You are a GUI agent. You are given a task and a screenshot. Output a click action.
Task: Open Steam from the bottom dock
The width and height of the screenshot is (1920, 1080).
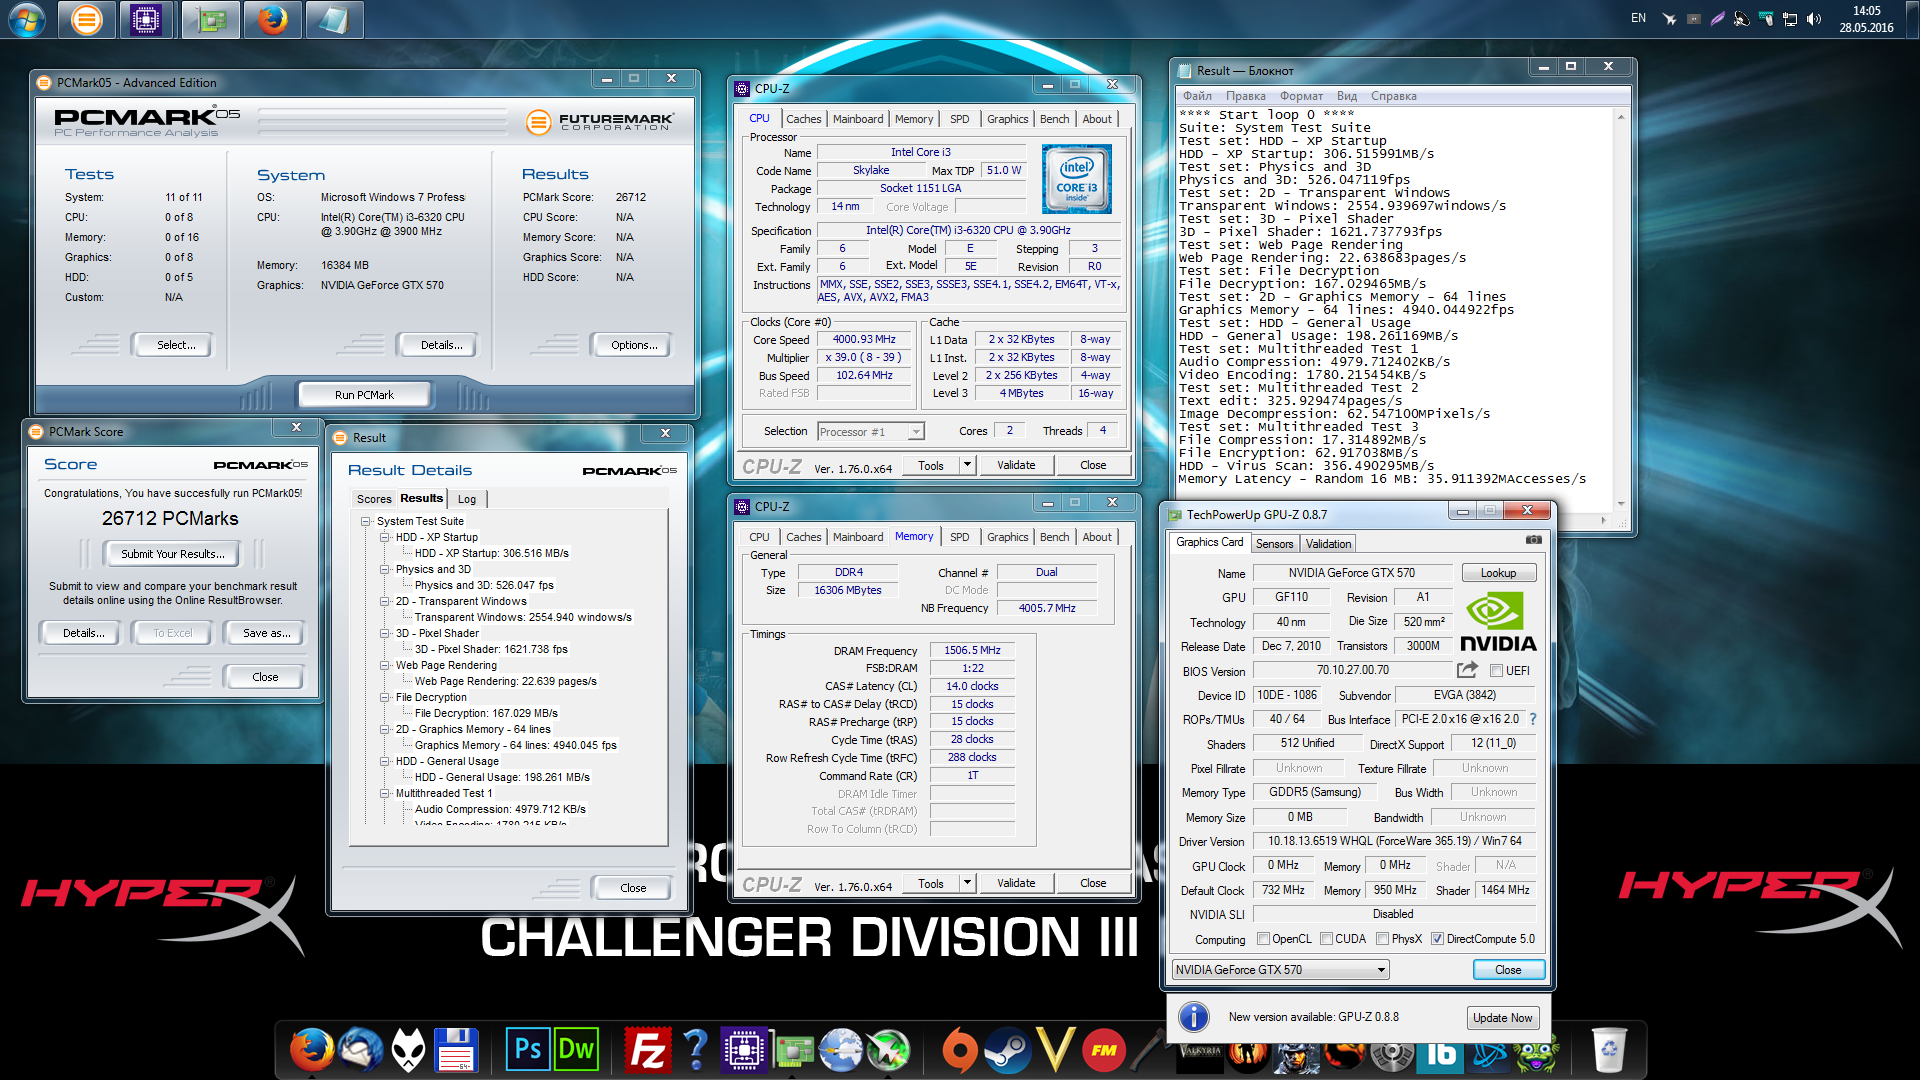click(x=1007, y=1050)
